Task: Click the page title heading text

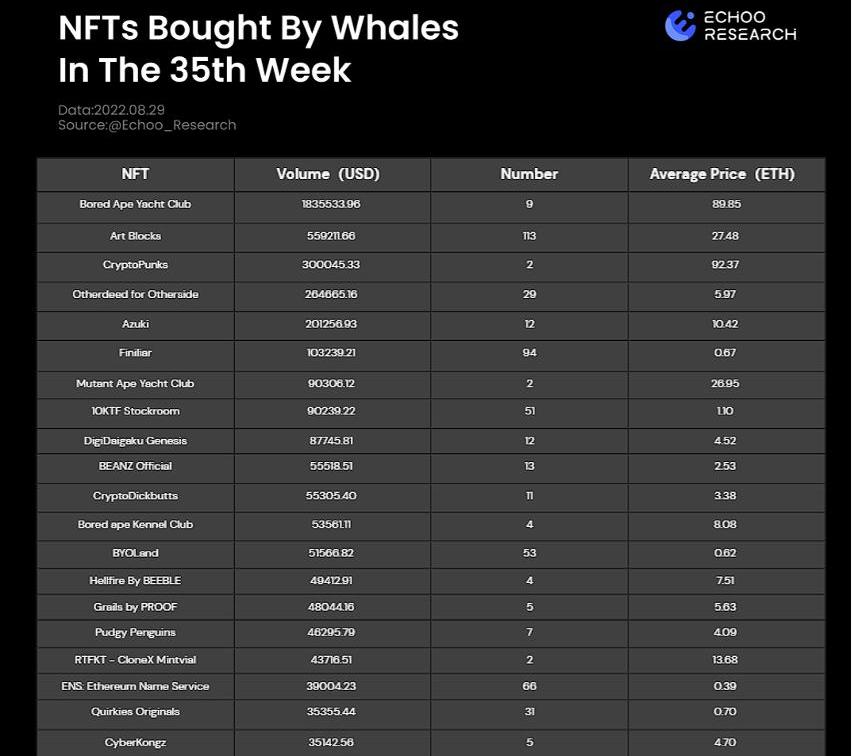Action: coord(258,48)
